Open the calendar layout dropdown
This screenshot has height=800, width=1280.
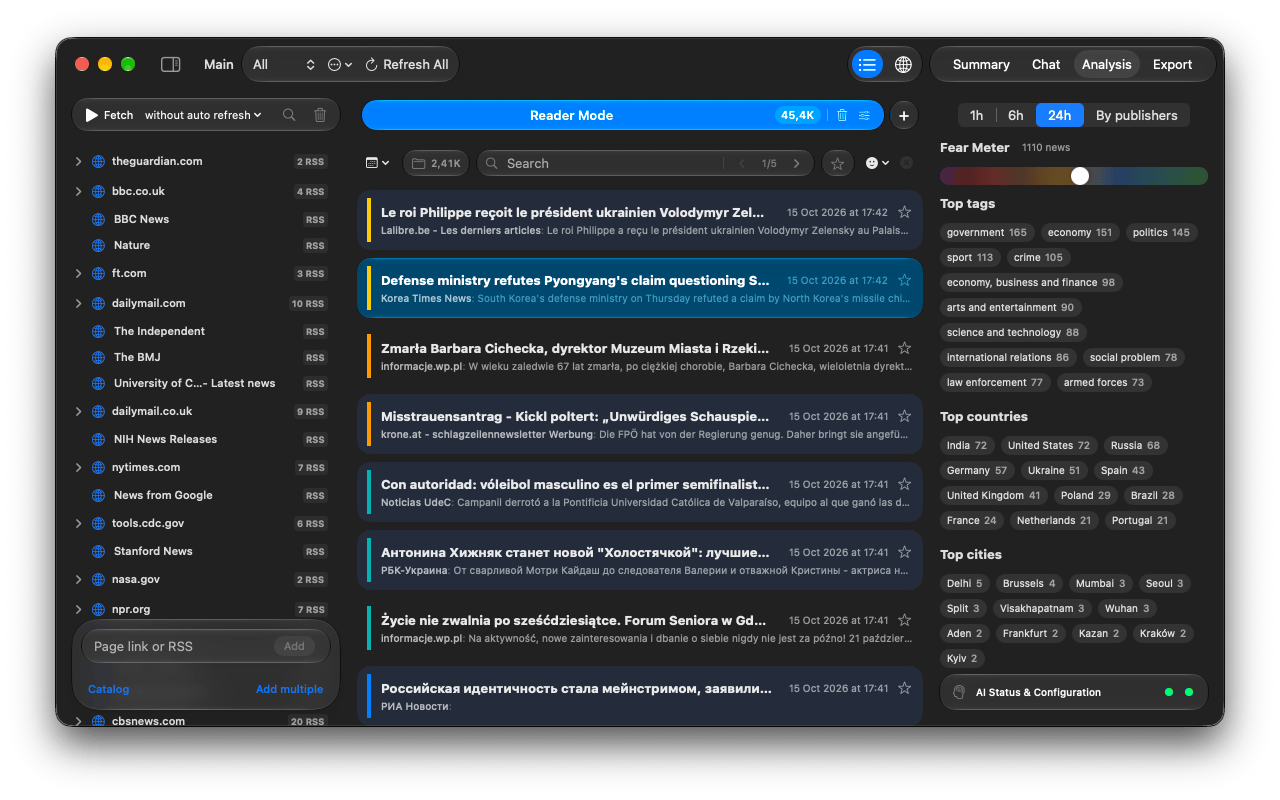point(377,163)
